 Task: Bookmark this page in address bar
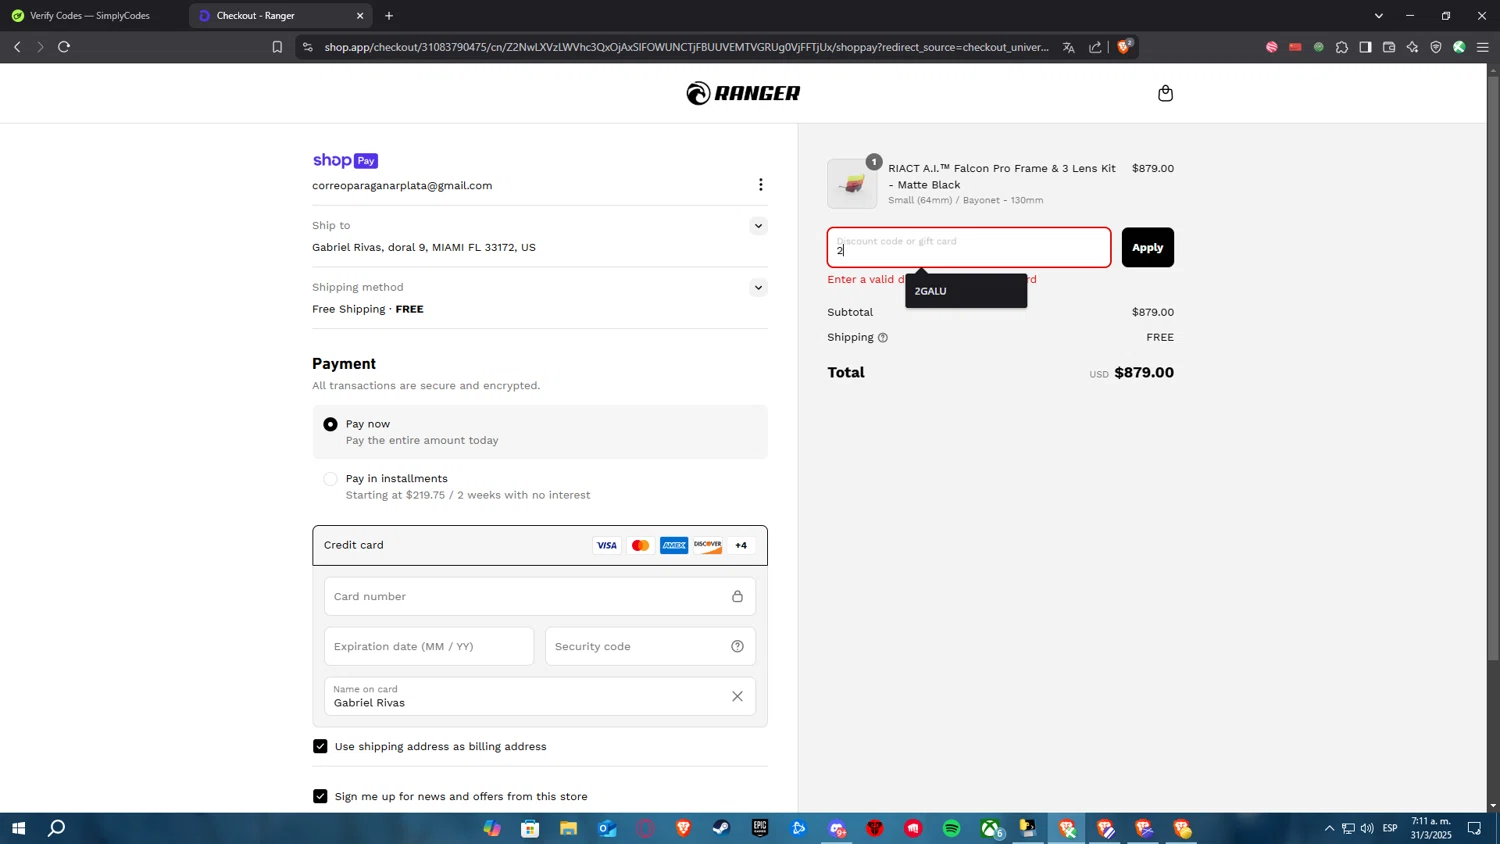pos(277,47)
